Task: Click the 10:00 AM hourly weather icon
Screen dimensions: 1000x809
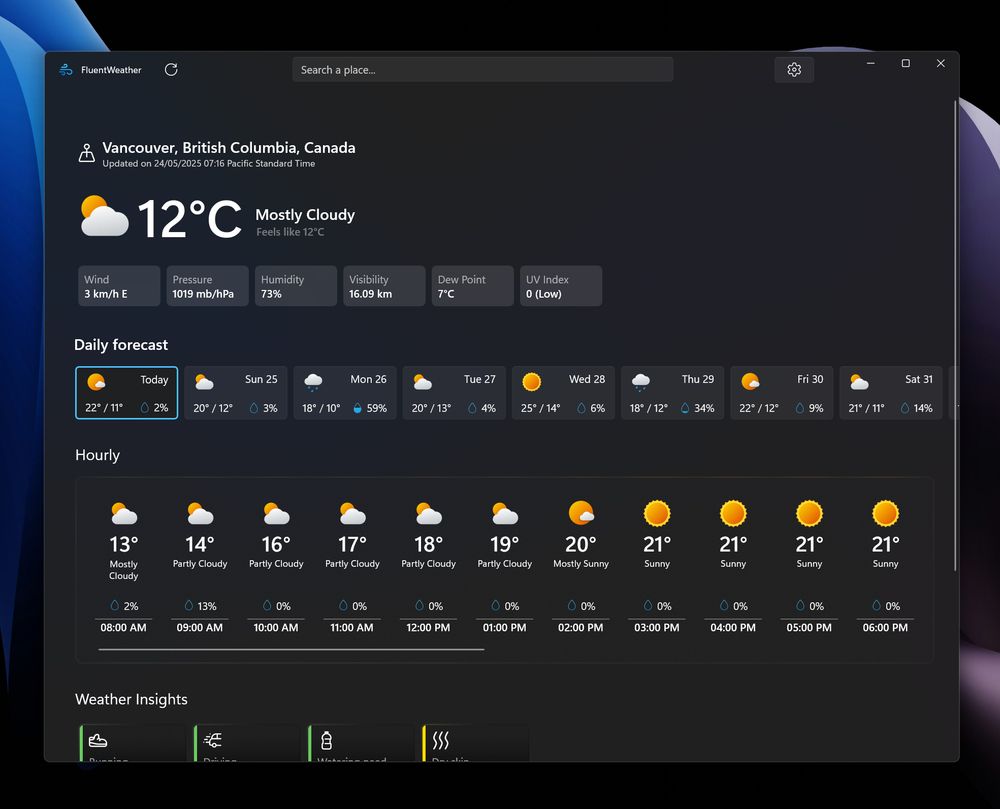Action: click(x=276, y=513)
